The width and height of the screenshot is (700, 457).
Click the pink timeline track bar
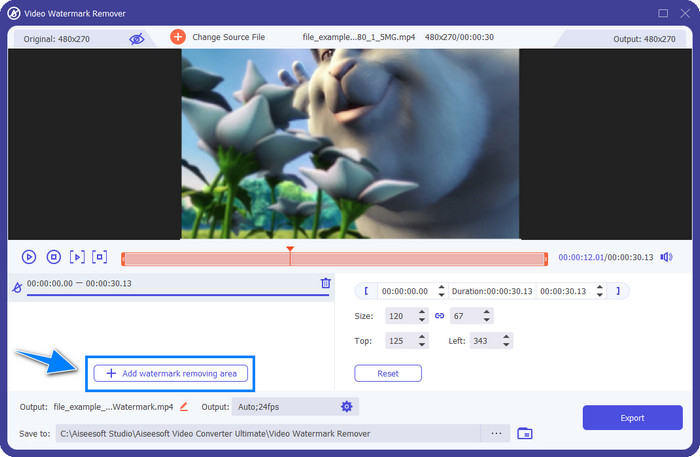(334, 259)
